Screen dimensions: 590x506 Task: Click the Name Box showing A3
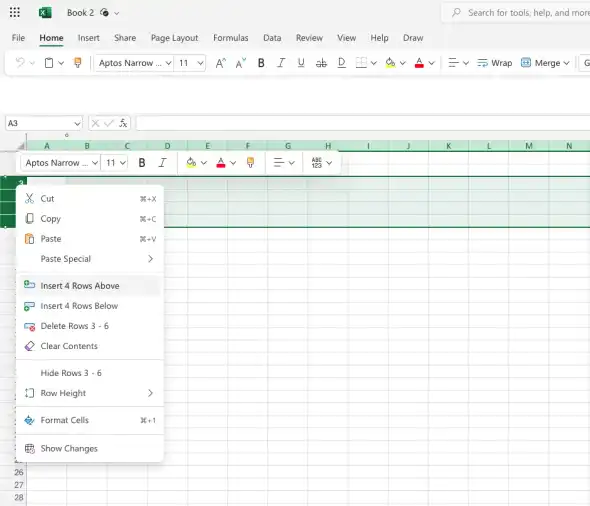pyautogui.click(x=44, y=123)
